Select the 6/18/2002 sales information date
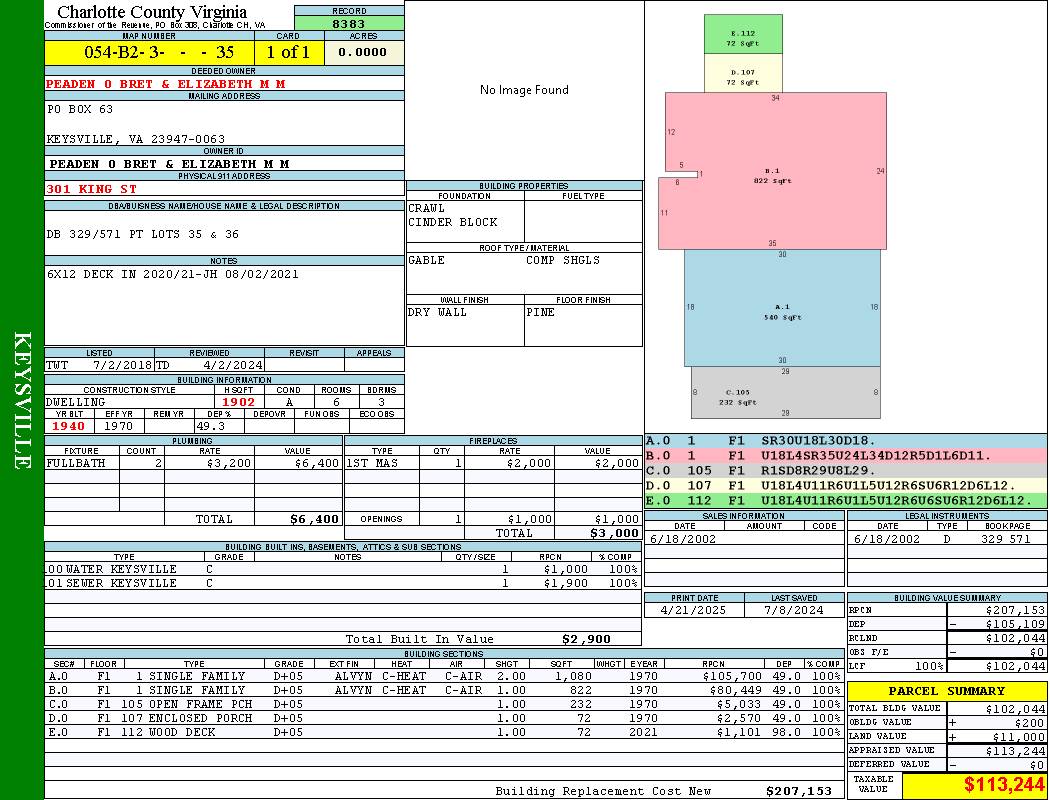Viewport: 1050px width, 800px height. (x=682, y=539)
